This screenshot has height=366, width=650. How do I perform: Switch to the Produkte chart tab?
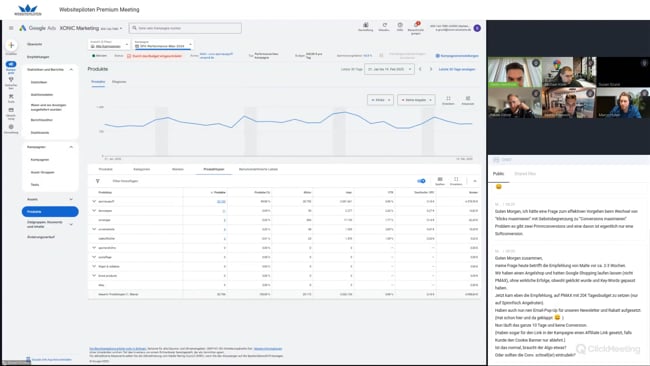pyautogui.click(x=98, y=82)
